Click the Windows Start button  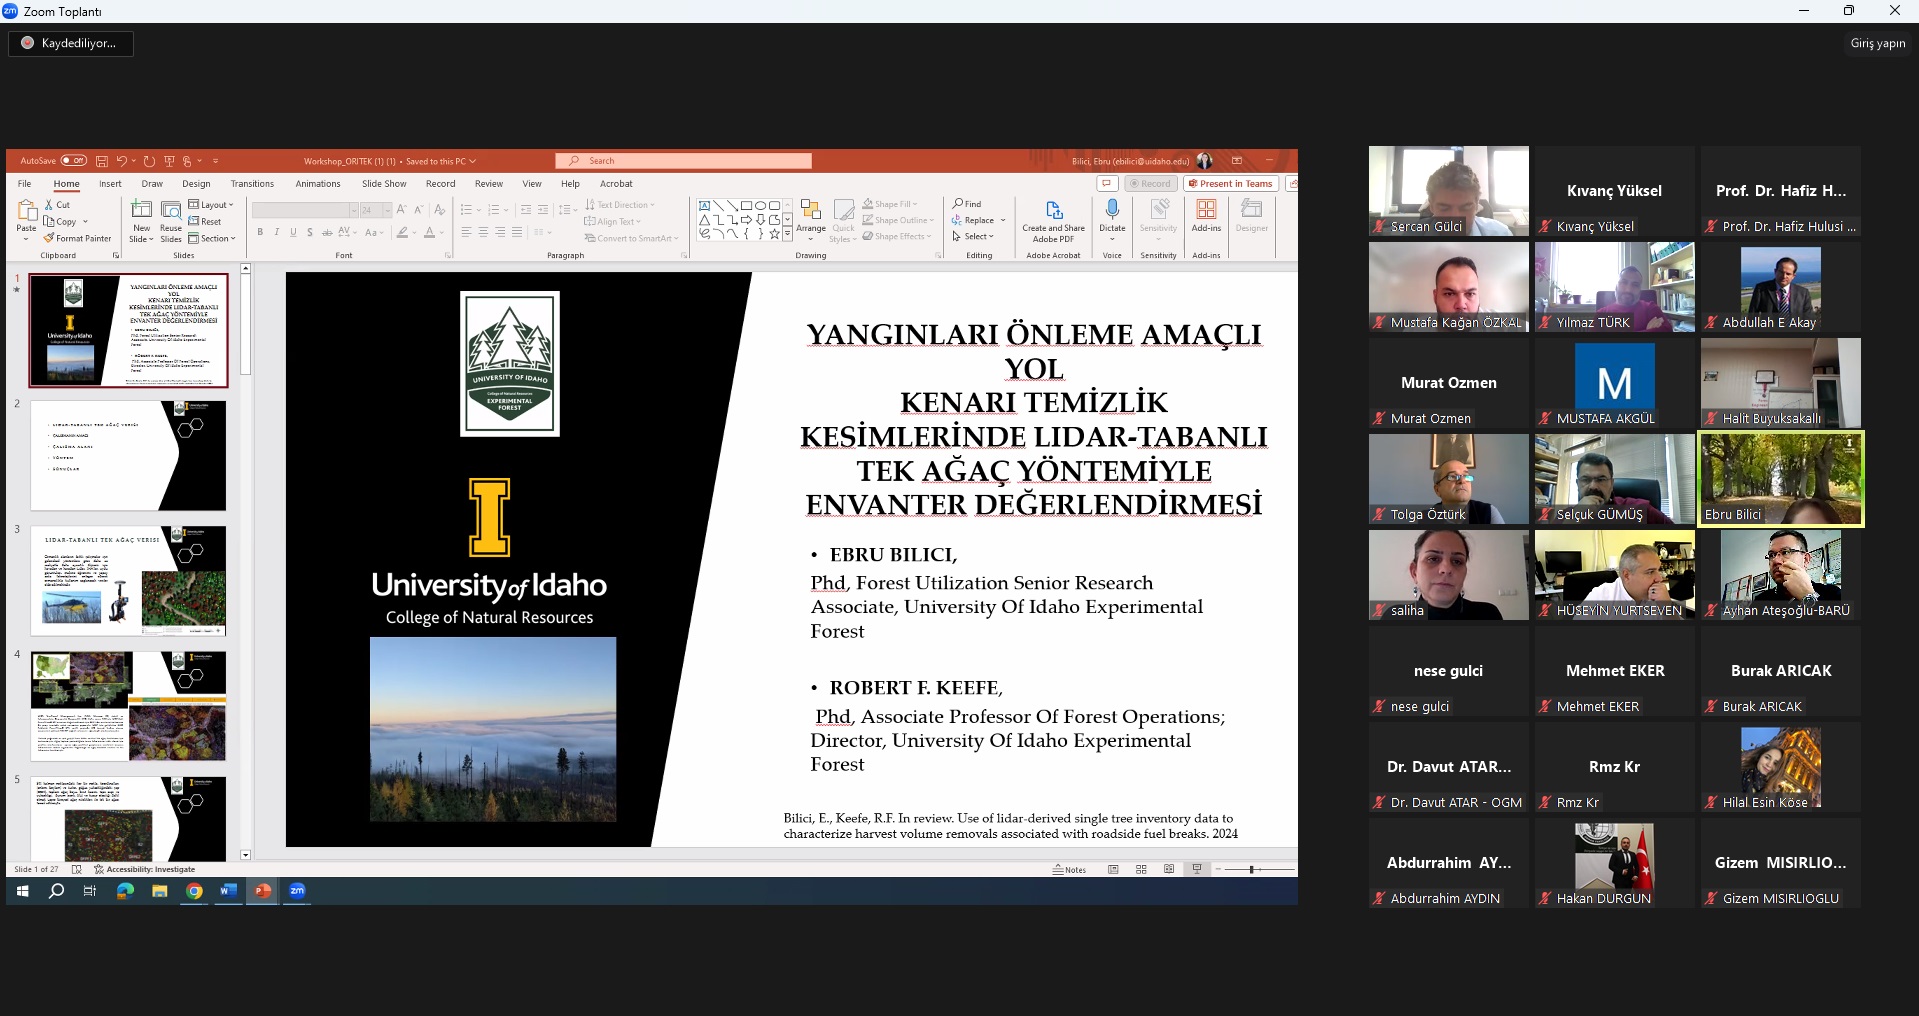[23, 891]
